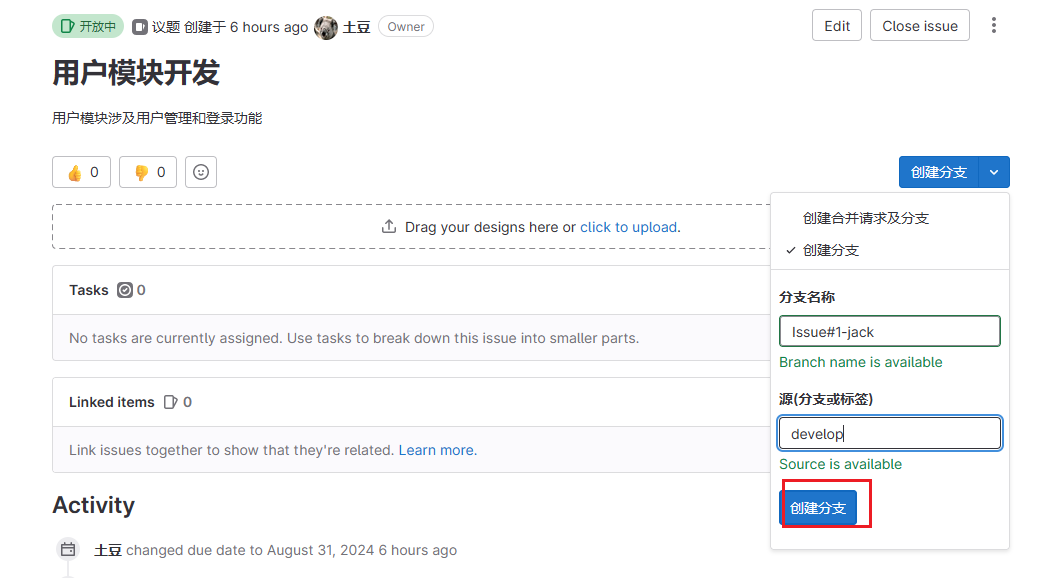Click the source field containing develop
Screen dimensions: 1057x578
(x=890, y=433)
